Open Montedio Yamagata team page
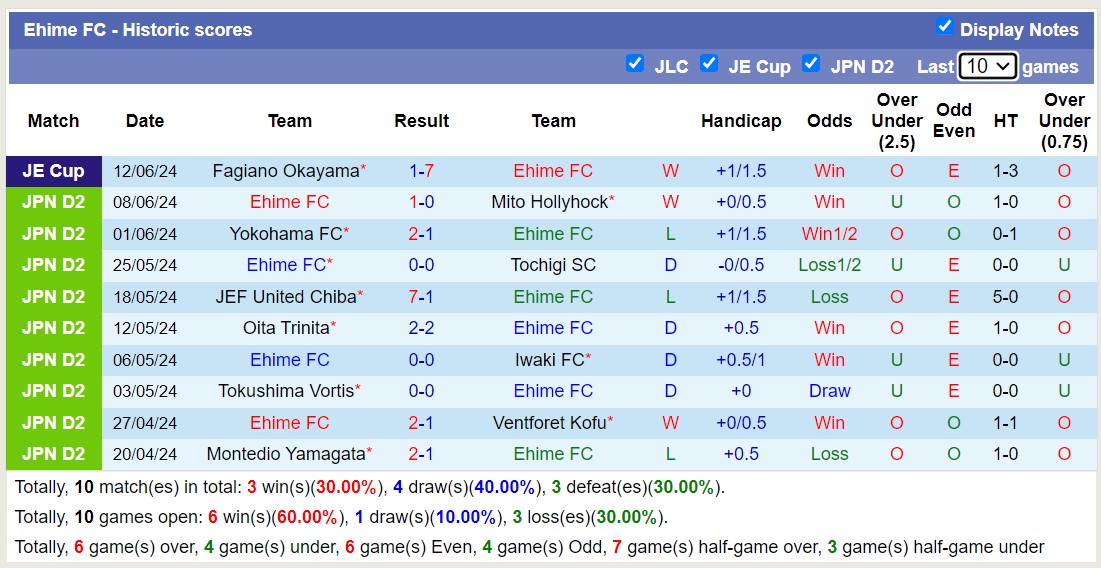This screenshot has height=568, width=1101. [285, 454]
